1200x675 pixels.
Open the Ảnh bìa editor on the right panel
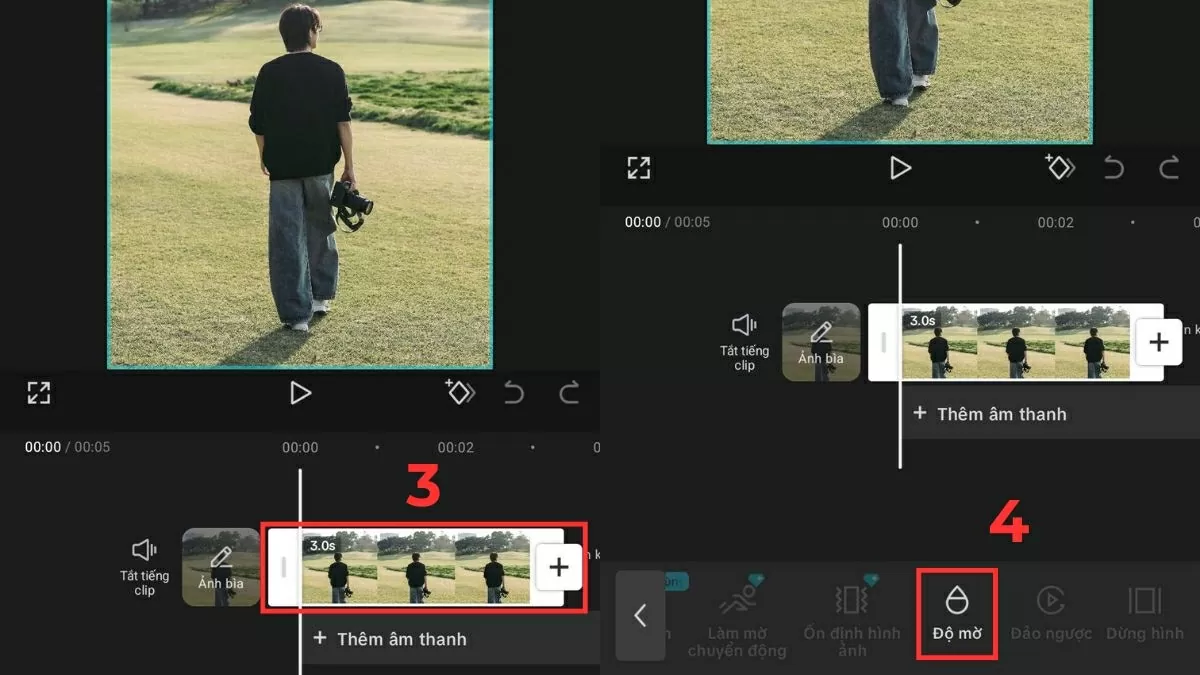click(x=821, y=341)
